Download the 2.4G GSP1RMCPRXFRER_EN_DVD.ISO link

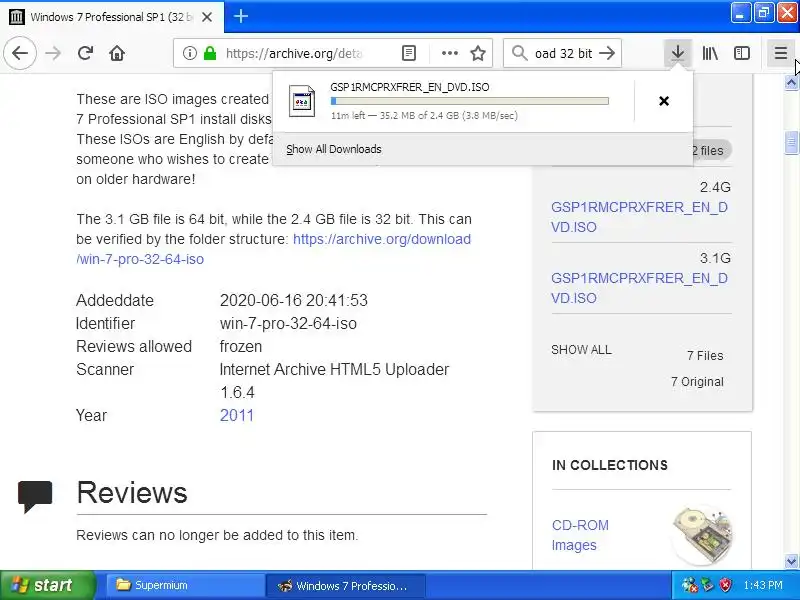click(639, 217)
